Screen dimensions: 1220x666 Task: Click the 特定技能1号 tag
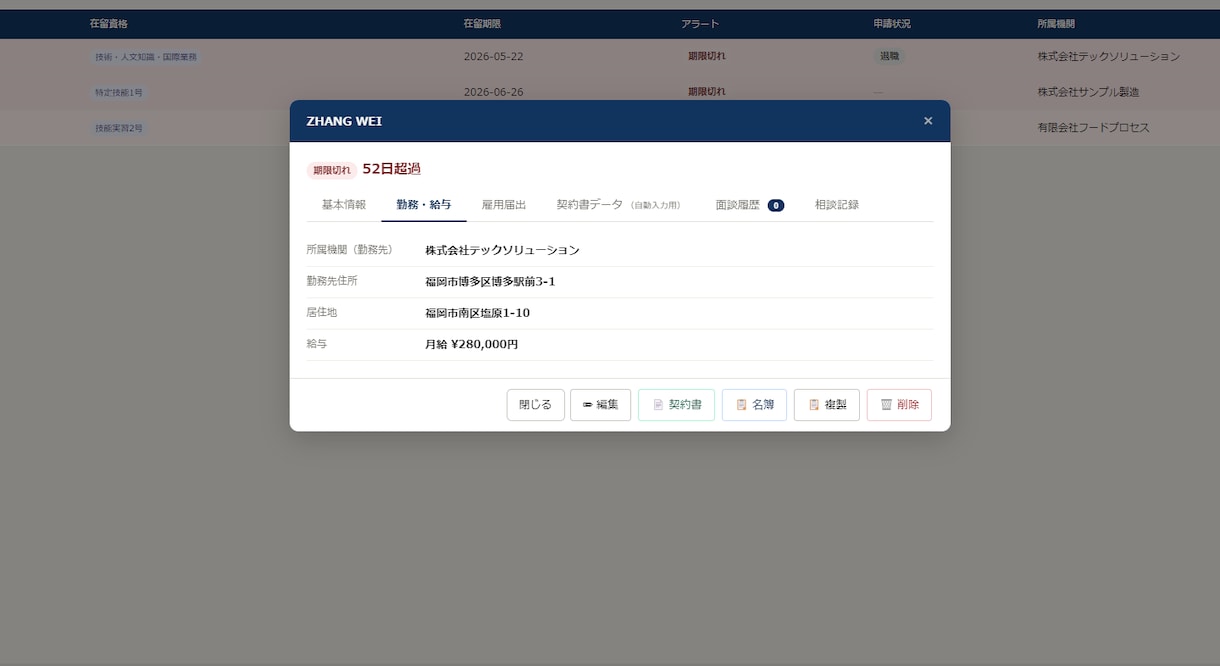click(119, 93)
